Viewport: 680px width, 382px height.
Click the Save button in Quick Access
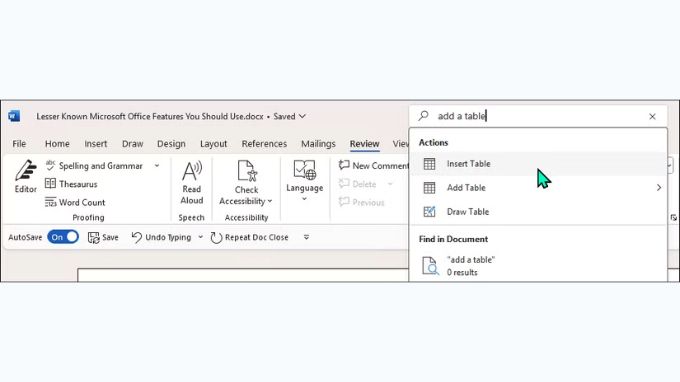pos(103,237)
